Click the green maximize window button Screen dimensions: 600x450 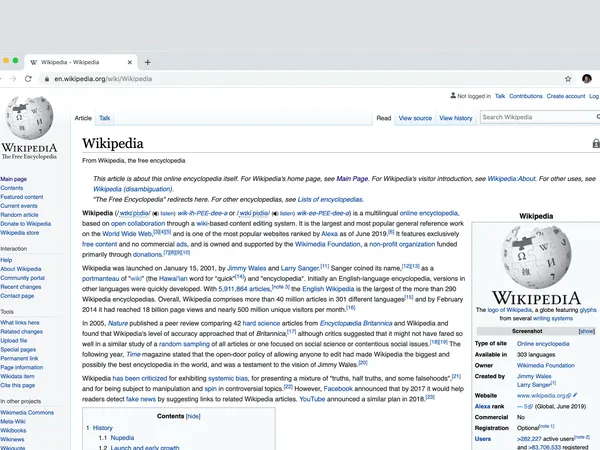click(15, 60)
